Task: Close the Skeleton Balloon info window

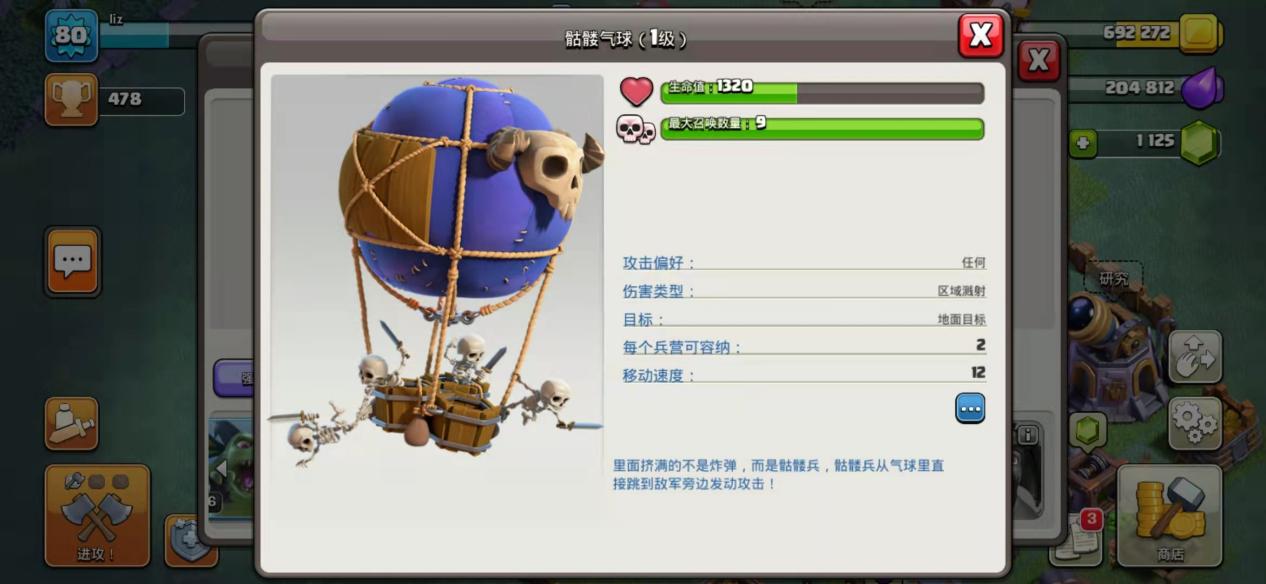Action: coord(981,36)
